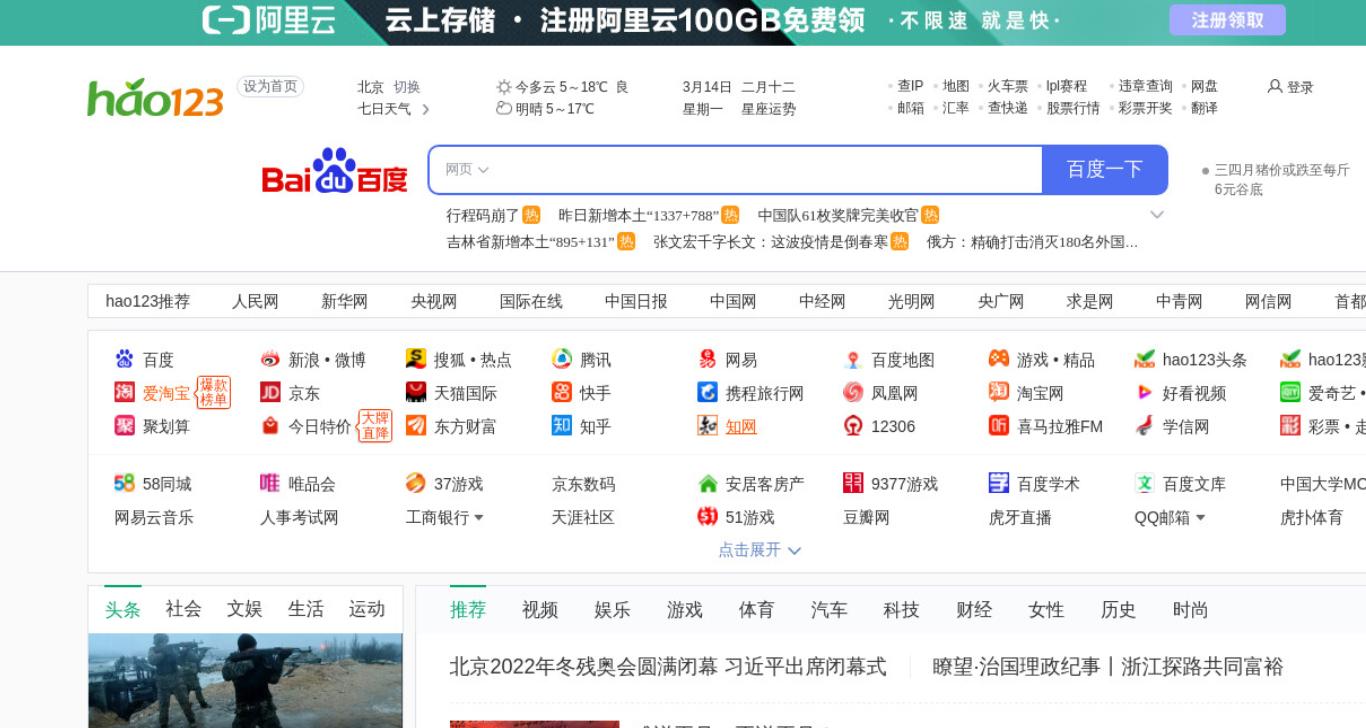The height and width of the screenshot is (728, 1366).
Task: Click the 爱淘宝 icon
Action: (x=124, y=392)
